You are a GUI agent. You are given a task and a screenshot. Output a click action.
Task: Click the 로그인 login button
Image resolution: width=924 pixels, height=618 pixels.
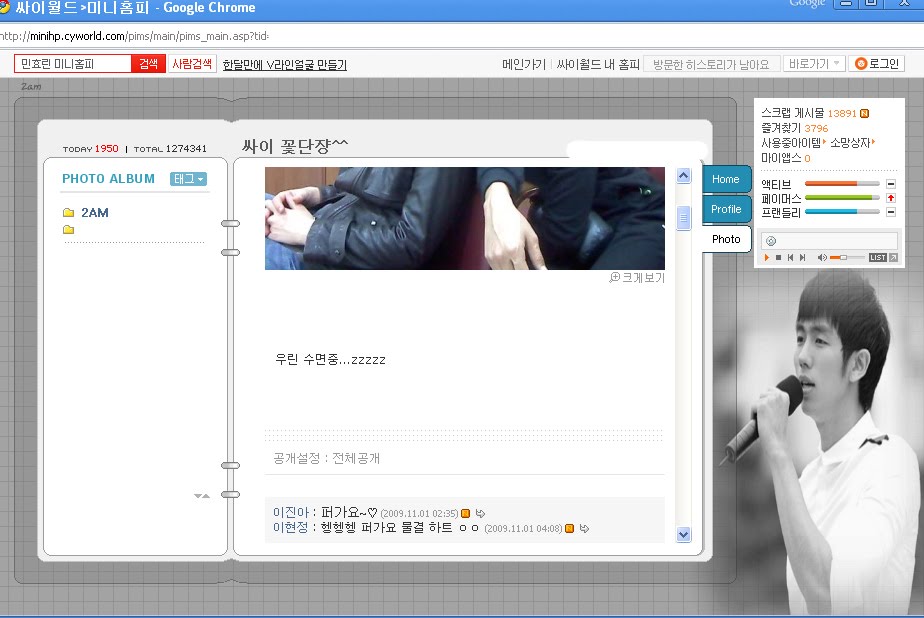coord(876,64)
